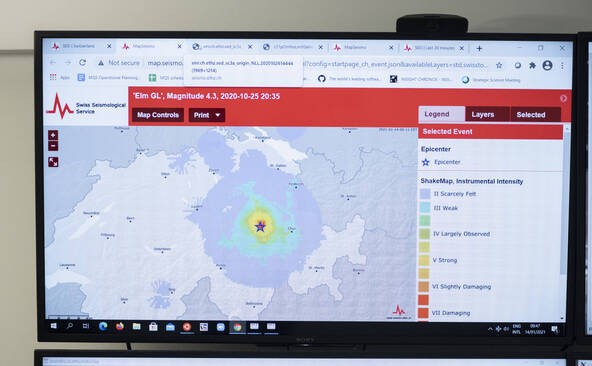Open Microsoft Store from the taskbar

click(153, 327)
